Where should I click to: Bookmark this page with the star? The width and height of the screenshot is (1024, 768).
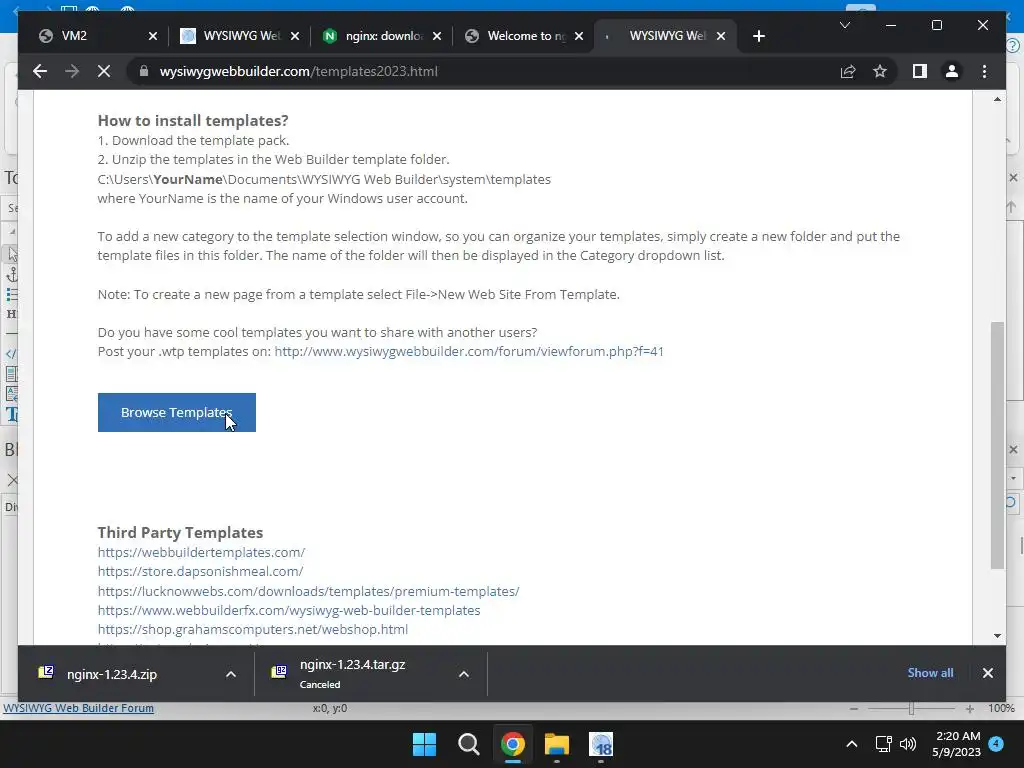coord(880,71)
